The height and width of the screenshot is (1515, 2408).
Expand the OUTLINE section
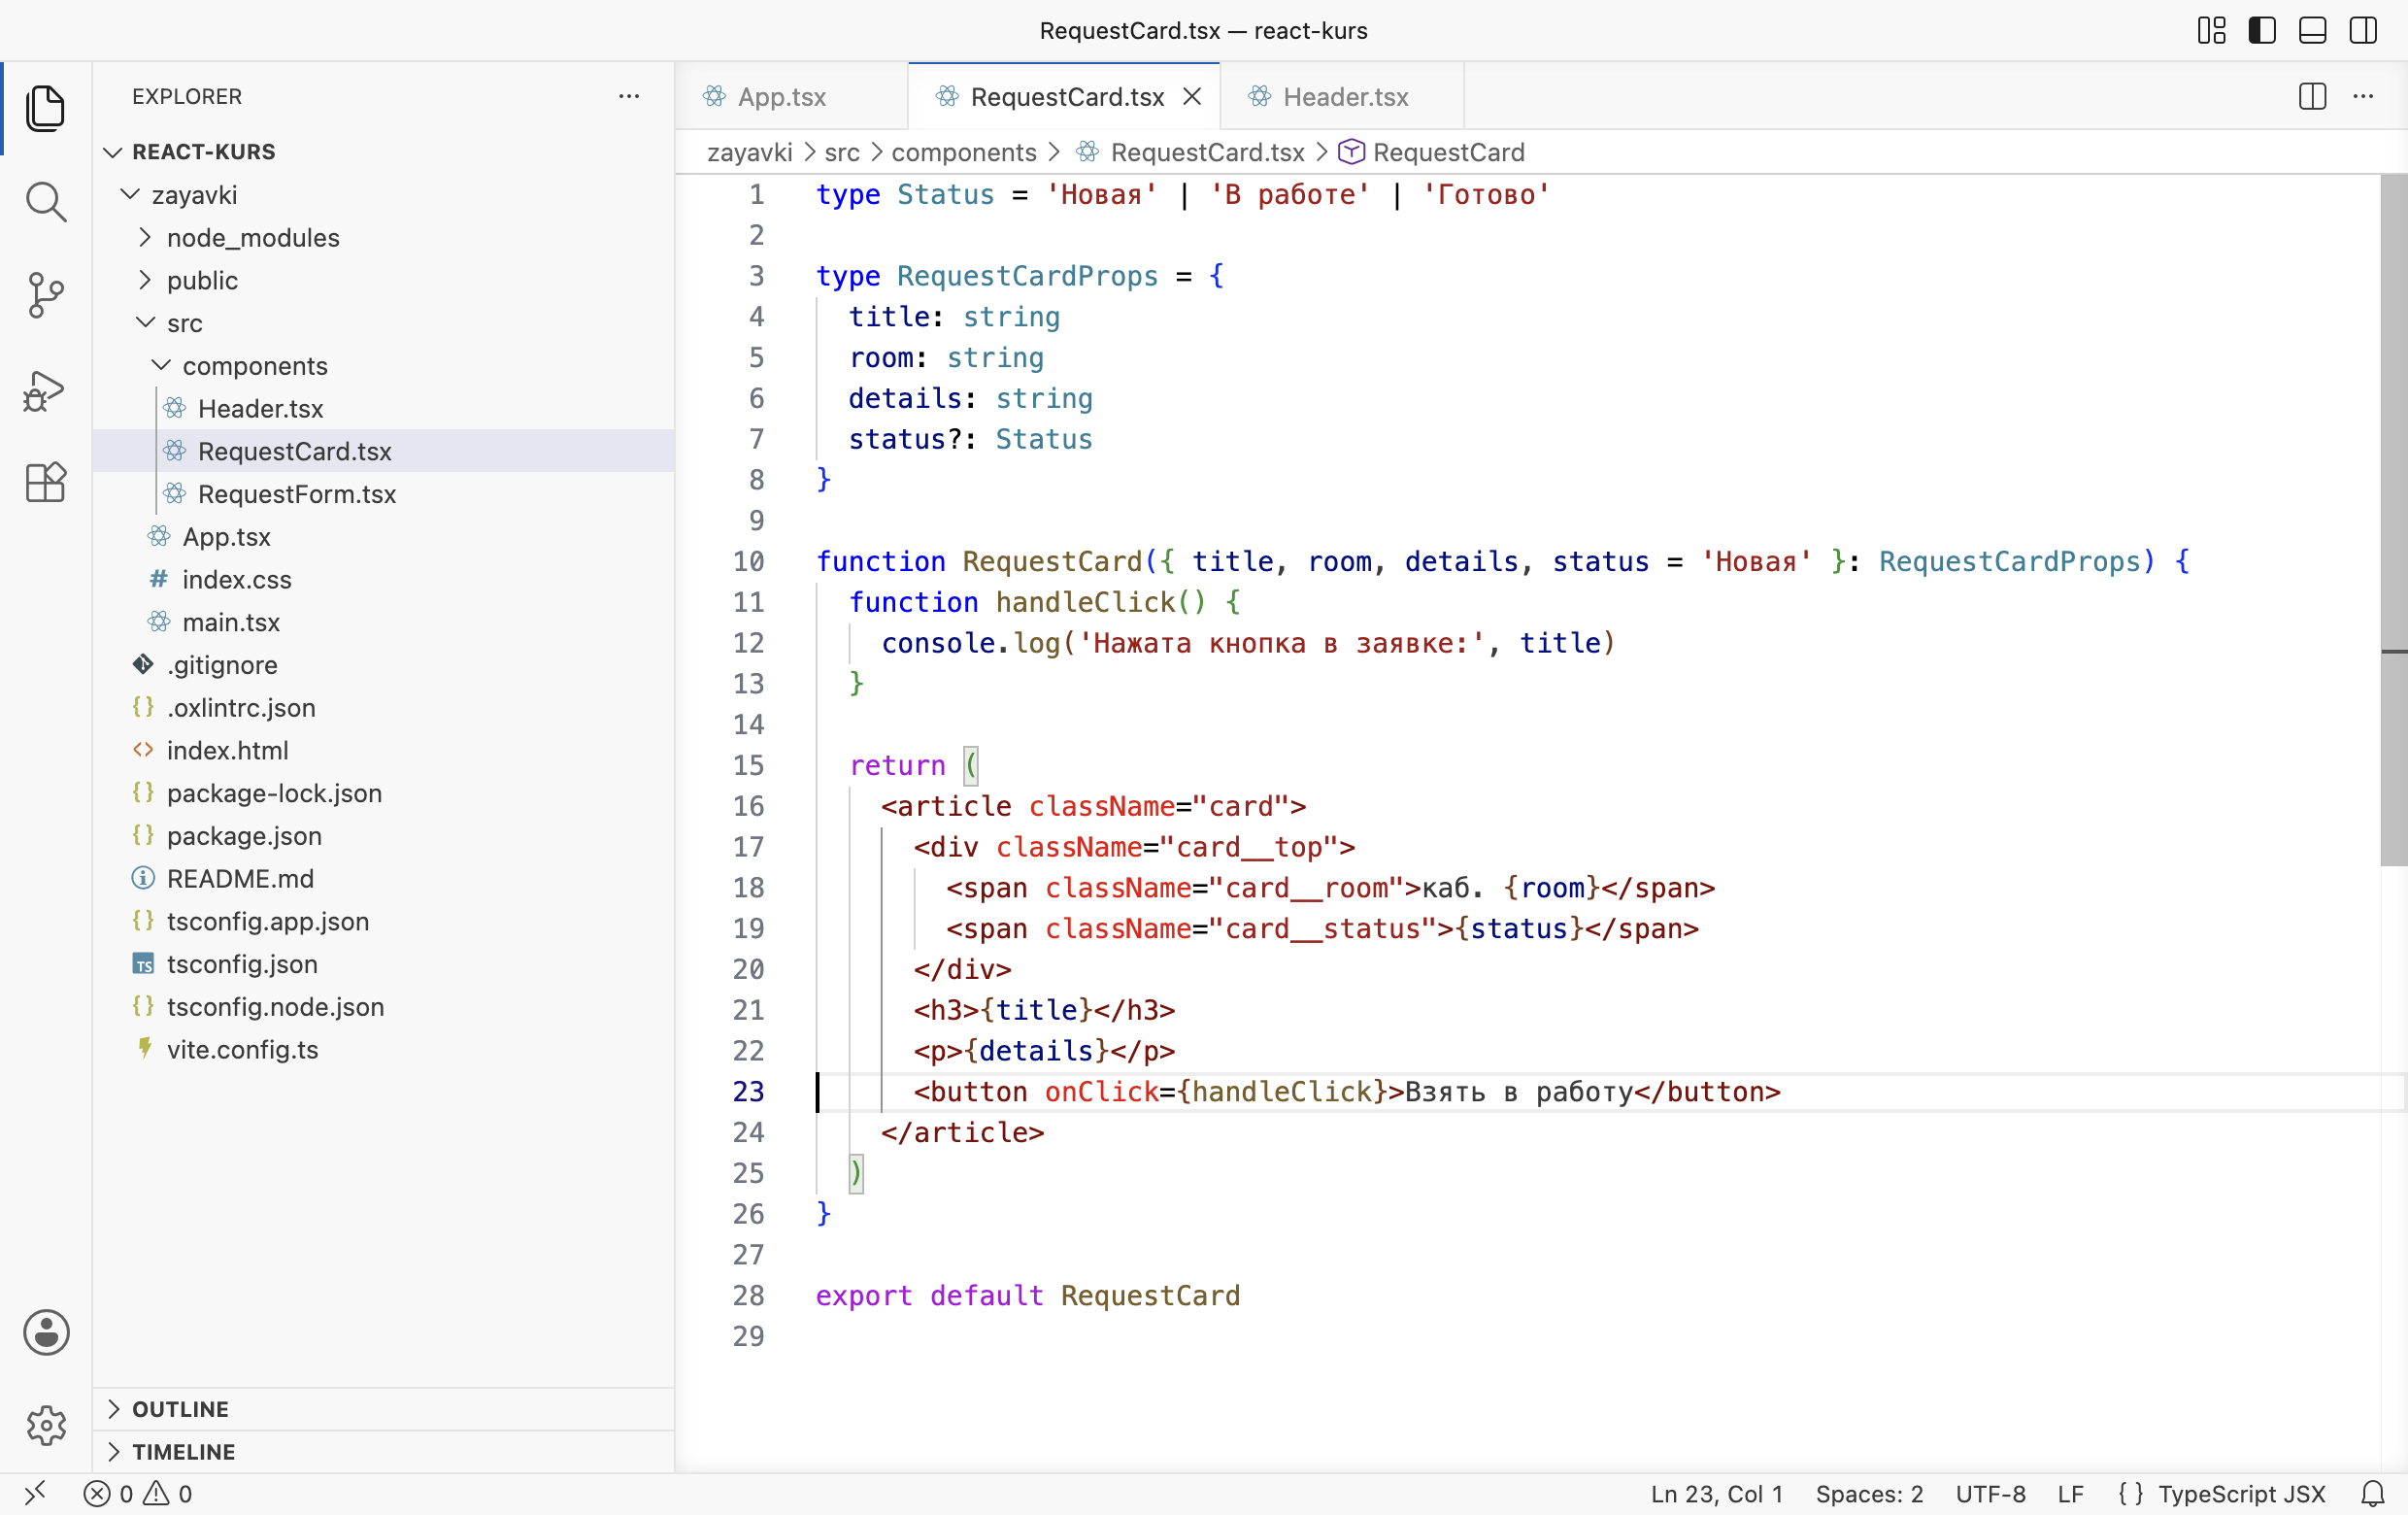coord(383,1408)
